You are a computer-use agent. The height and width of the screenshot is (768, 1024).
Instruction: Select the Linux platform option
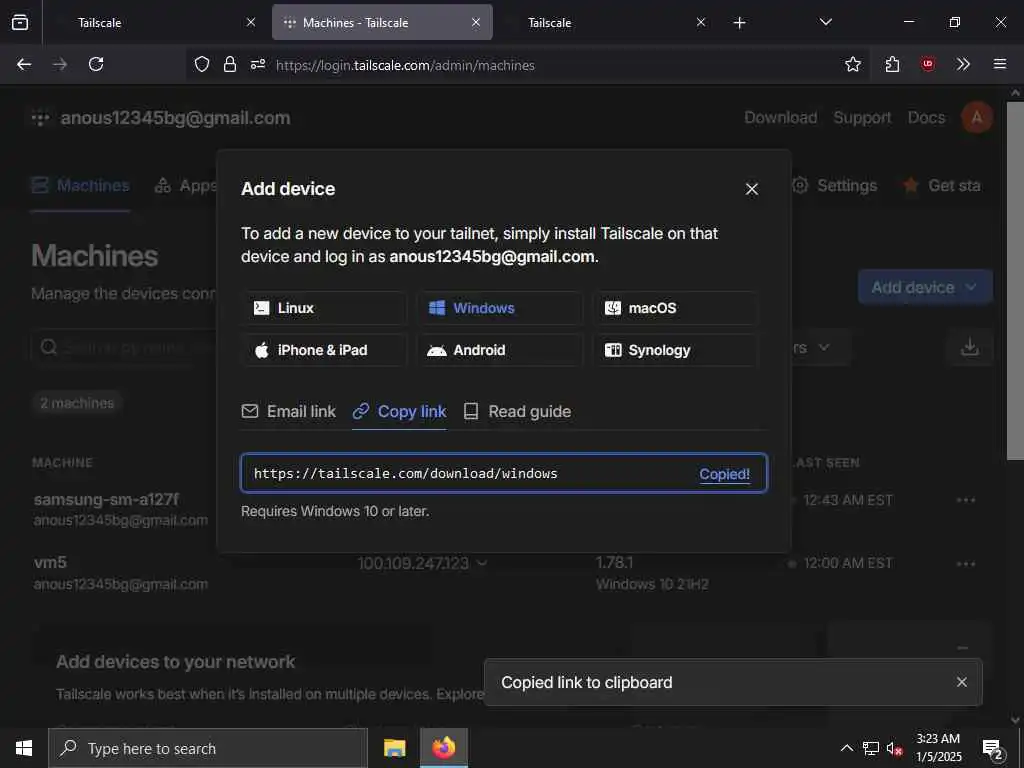coord(324,308)
